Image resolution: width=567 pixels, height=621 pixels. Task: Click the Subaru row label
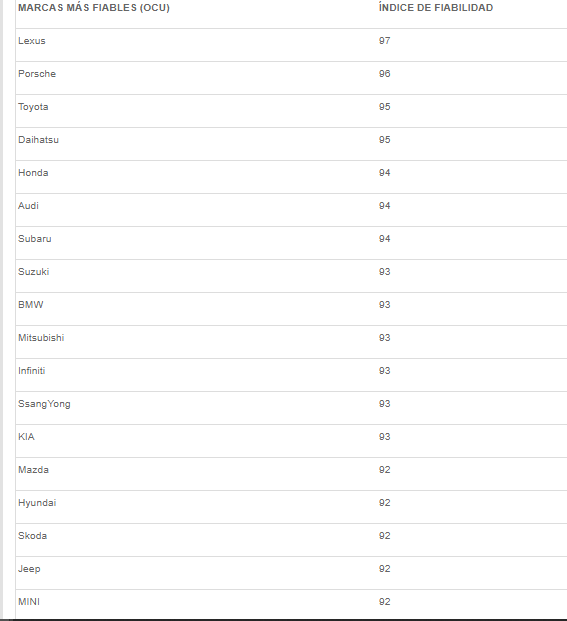click(x=35, y=239)
